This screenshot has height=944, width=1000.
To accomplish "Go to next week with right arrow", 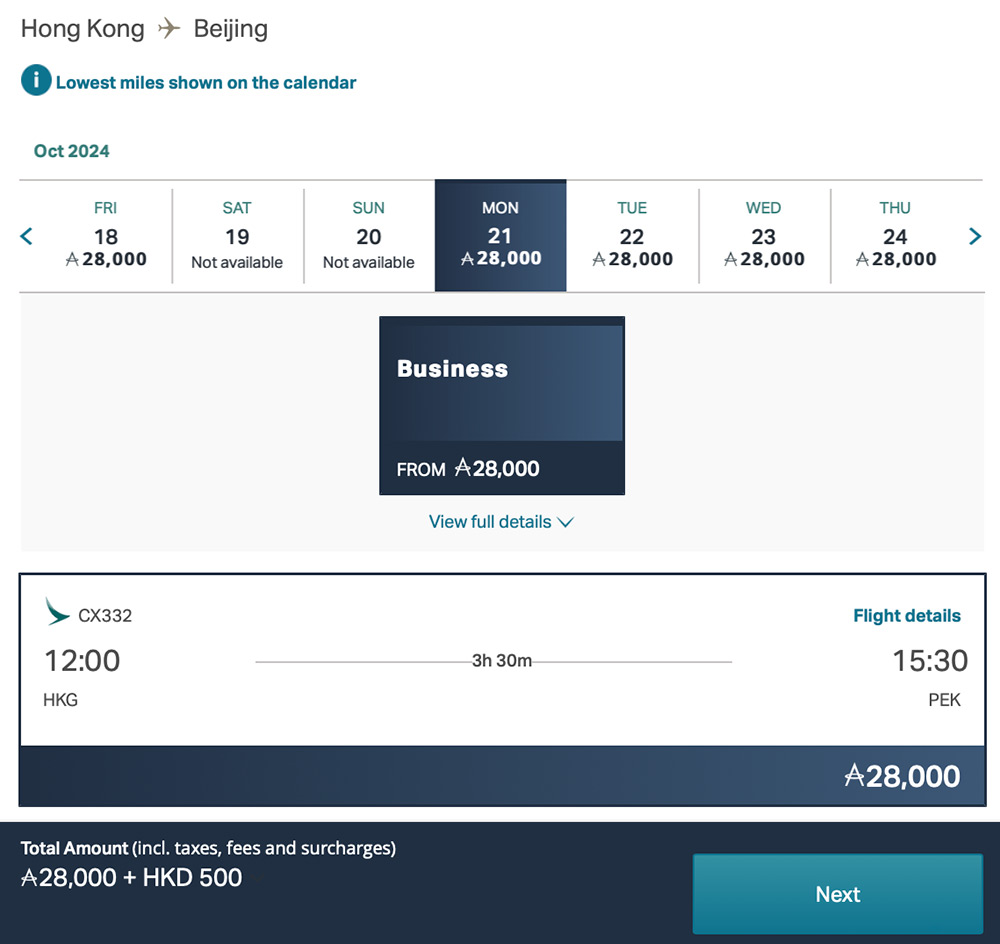I will [x=975, y=236].
